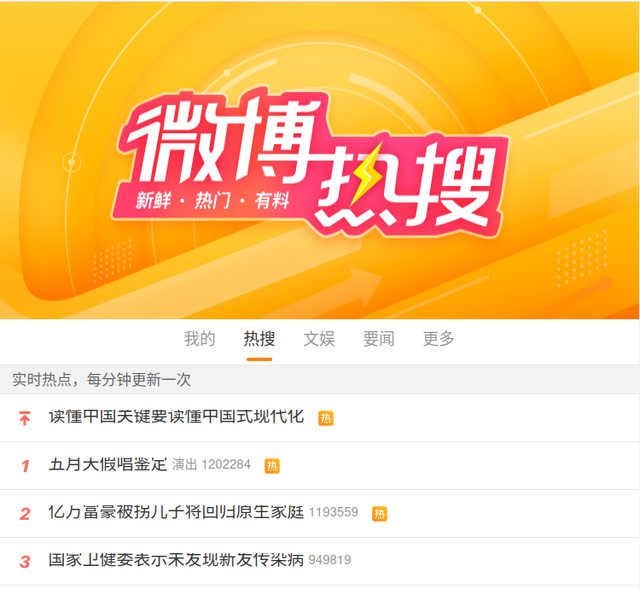The height and width of the screenshot is (589, 640).
Task: Select the 热搜 tab
Action: (x=259, y=339)
